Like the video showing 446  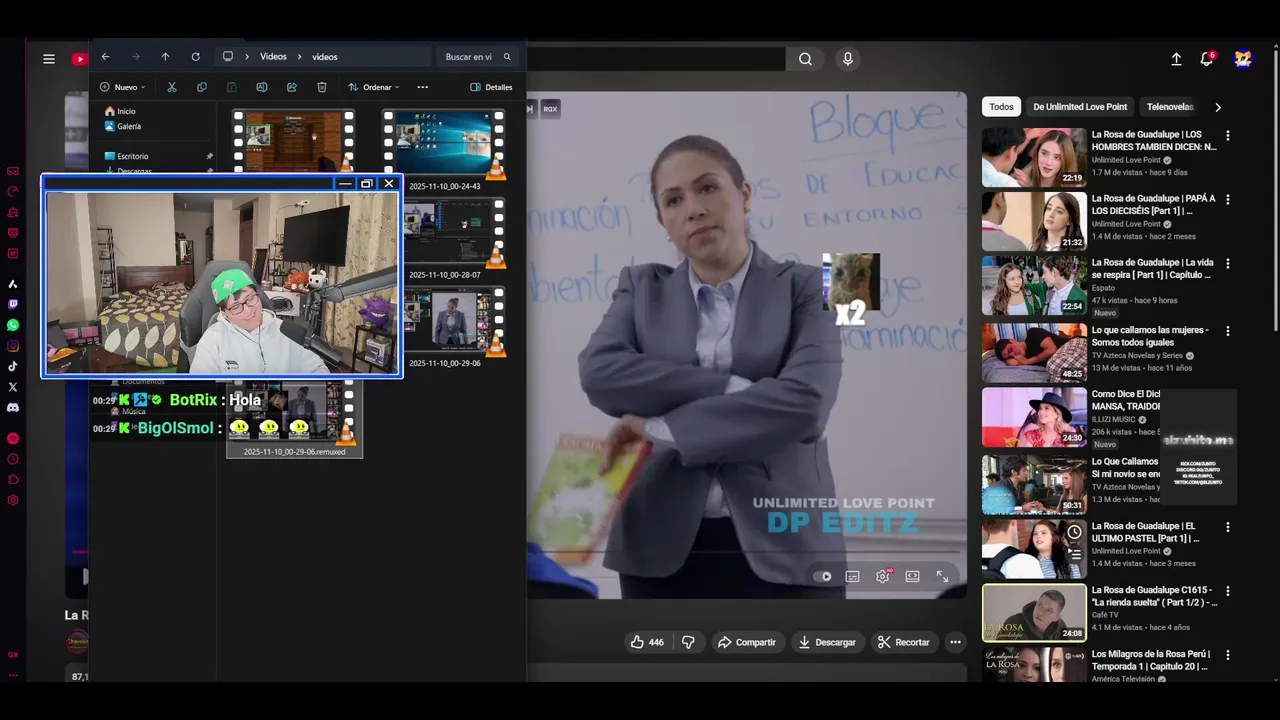(646, 642)
